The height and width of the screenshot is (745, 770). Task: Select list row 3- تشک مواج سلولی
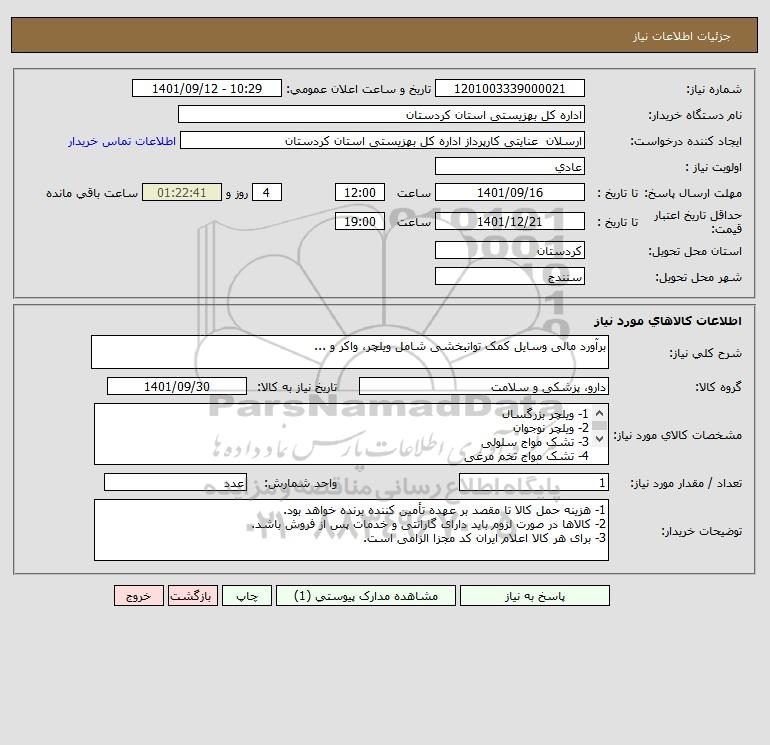click(535, 442)
